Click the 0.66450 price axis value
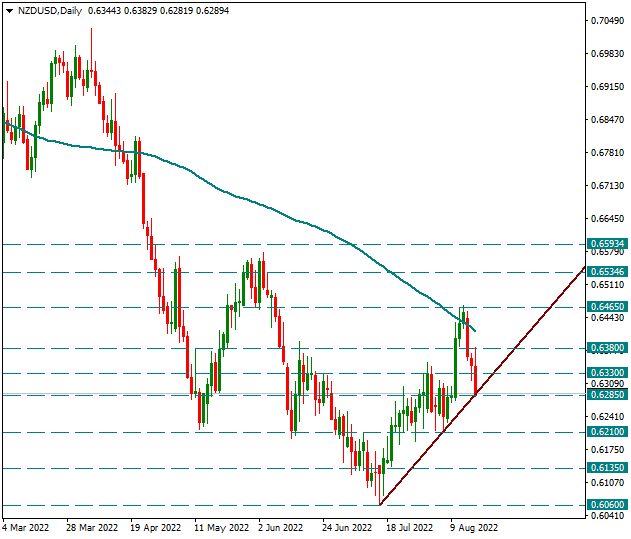The width and height of the screenshot is (631, 539). (x=607, y=219)
